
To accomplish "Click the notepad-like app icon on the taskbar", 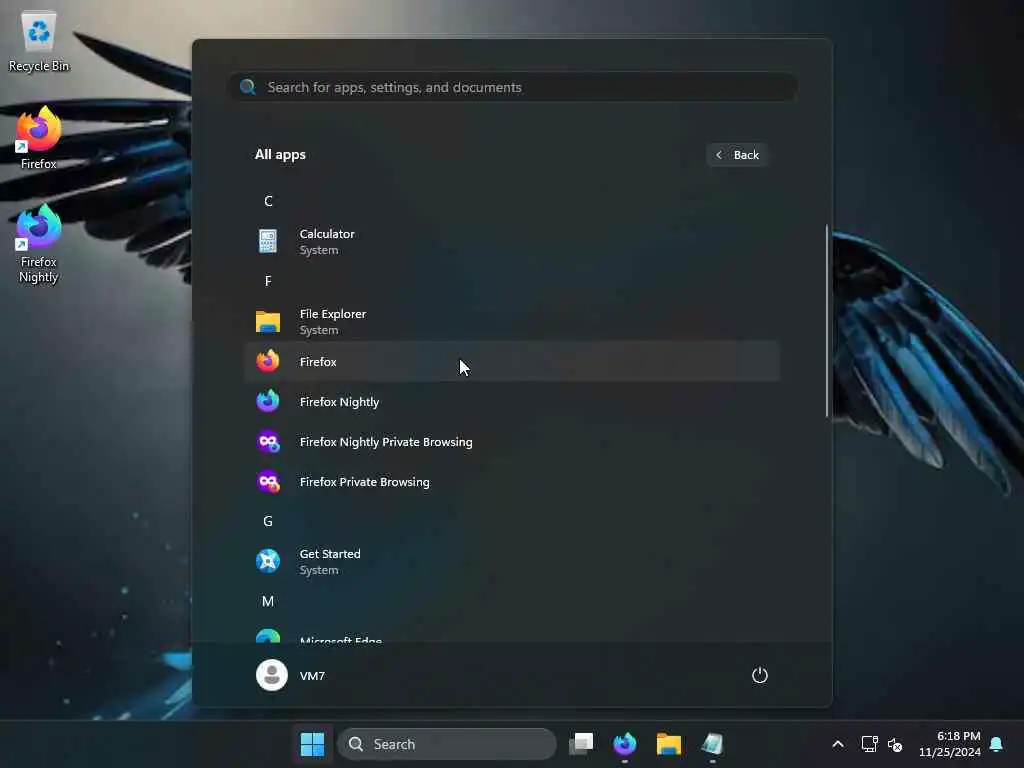I will 712,744.
